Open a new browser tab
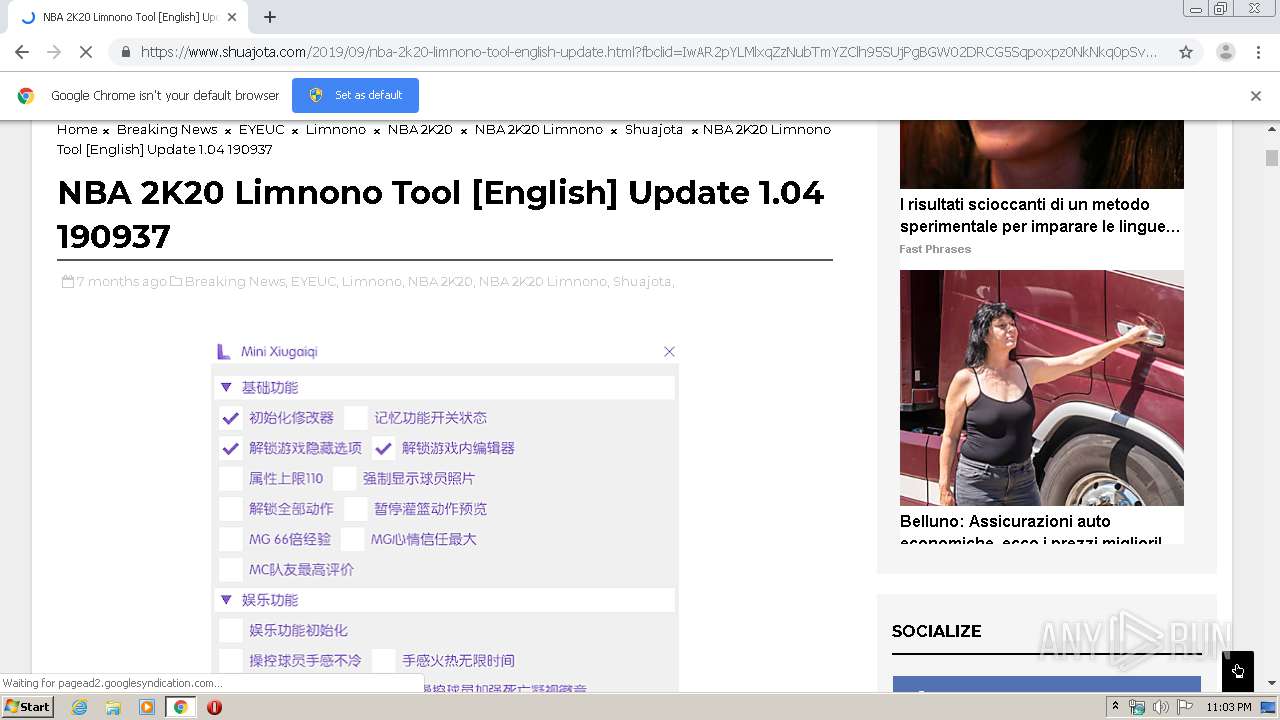The width and height of the screenshot is (1280, 720). 270,17
